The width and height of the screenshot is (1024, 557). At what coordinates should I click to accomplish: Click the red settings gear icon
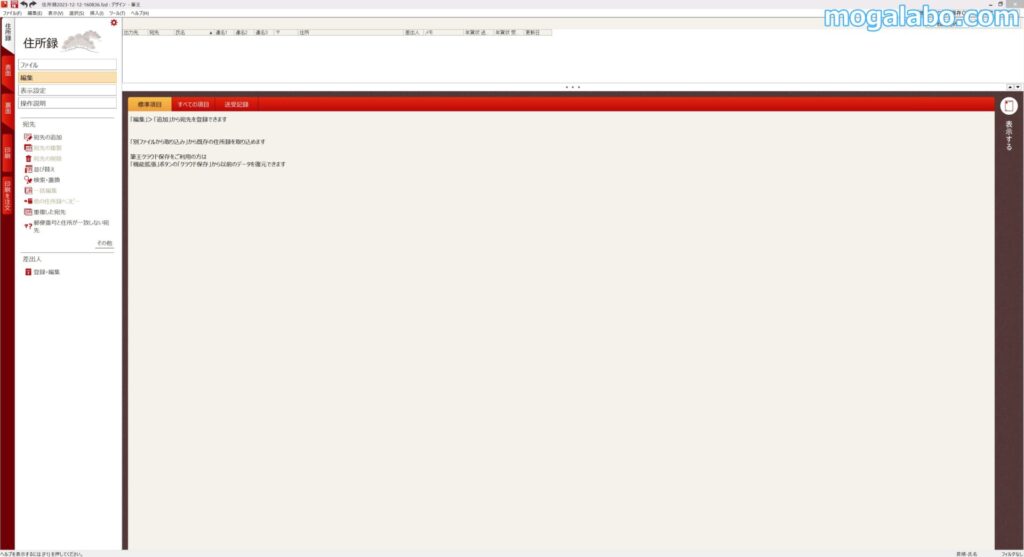tap(113, 22)
